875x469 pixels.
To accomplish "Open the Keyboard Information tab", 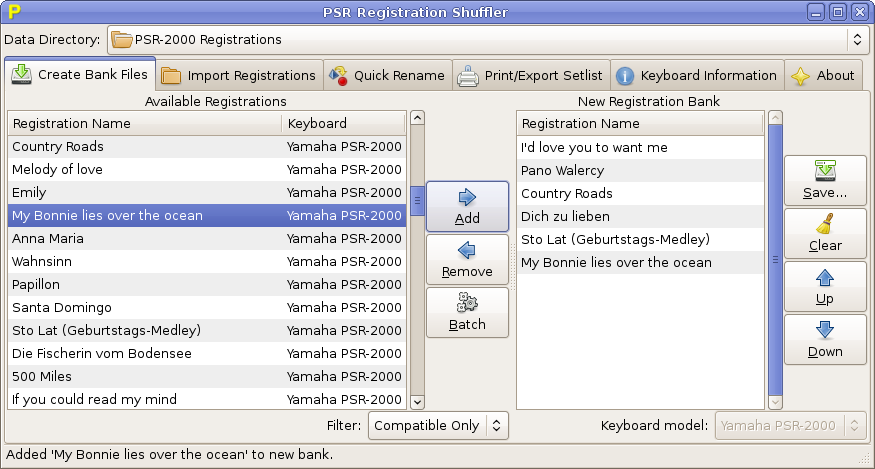I will 696,75.
